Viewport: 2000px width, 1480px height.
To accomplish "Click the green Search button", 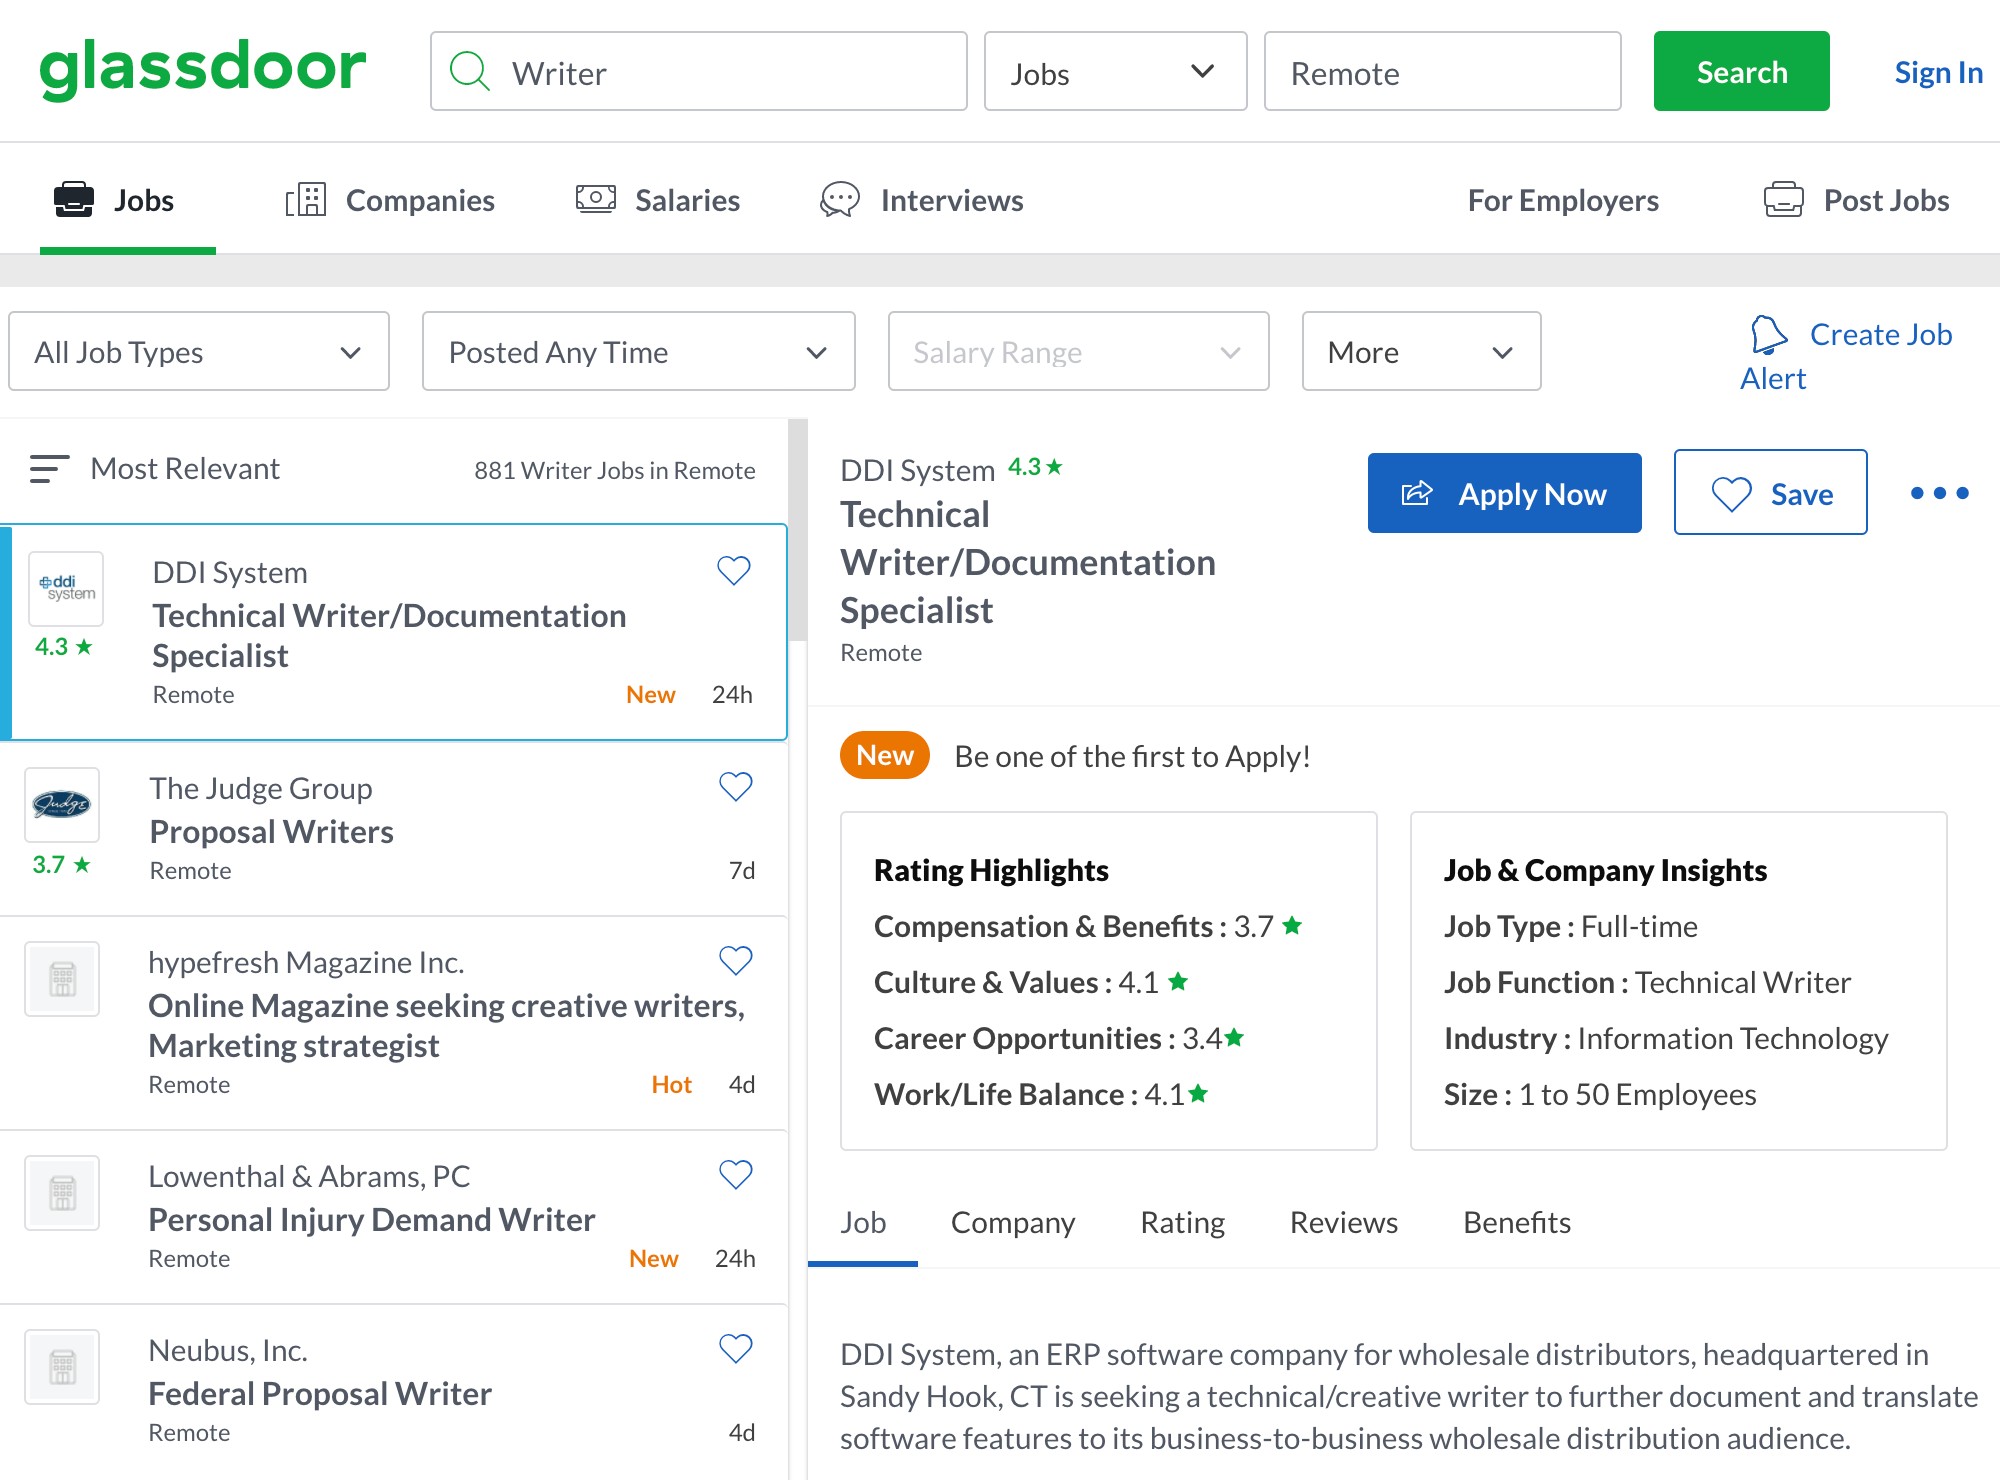I will 1741,71.
